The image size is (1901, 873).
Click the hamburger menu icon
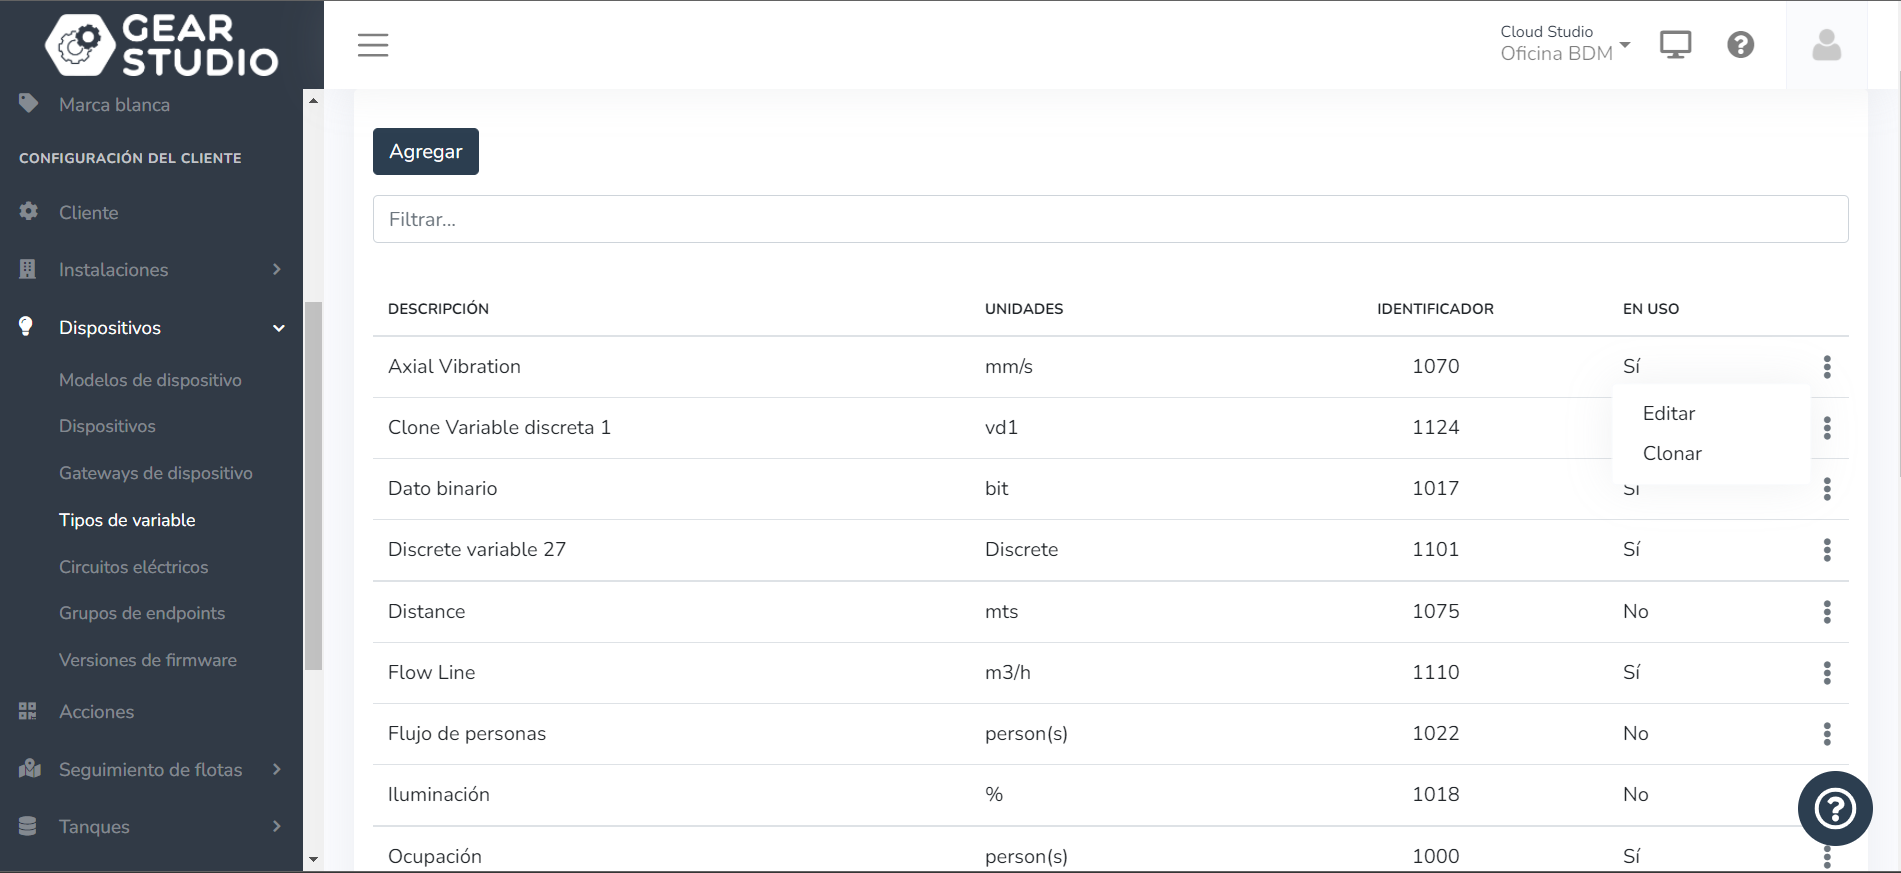[373, 45]
